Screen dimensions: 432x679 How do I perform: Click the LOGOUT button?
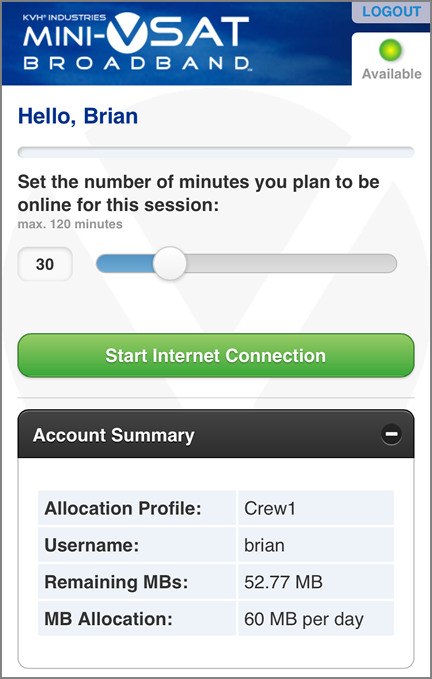click(x=391, y=12)
